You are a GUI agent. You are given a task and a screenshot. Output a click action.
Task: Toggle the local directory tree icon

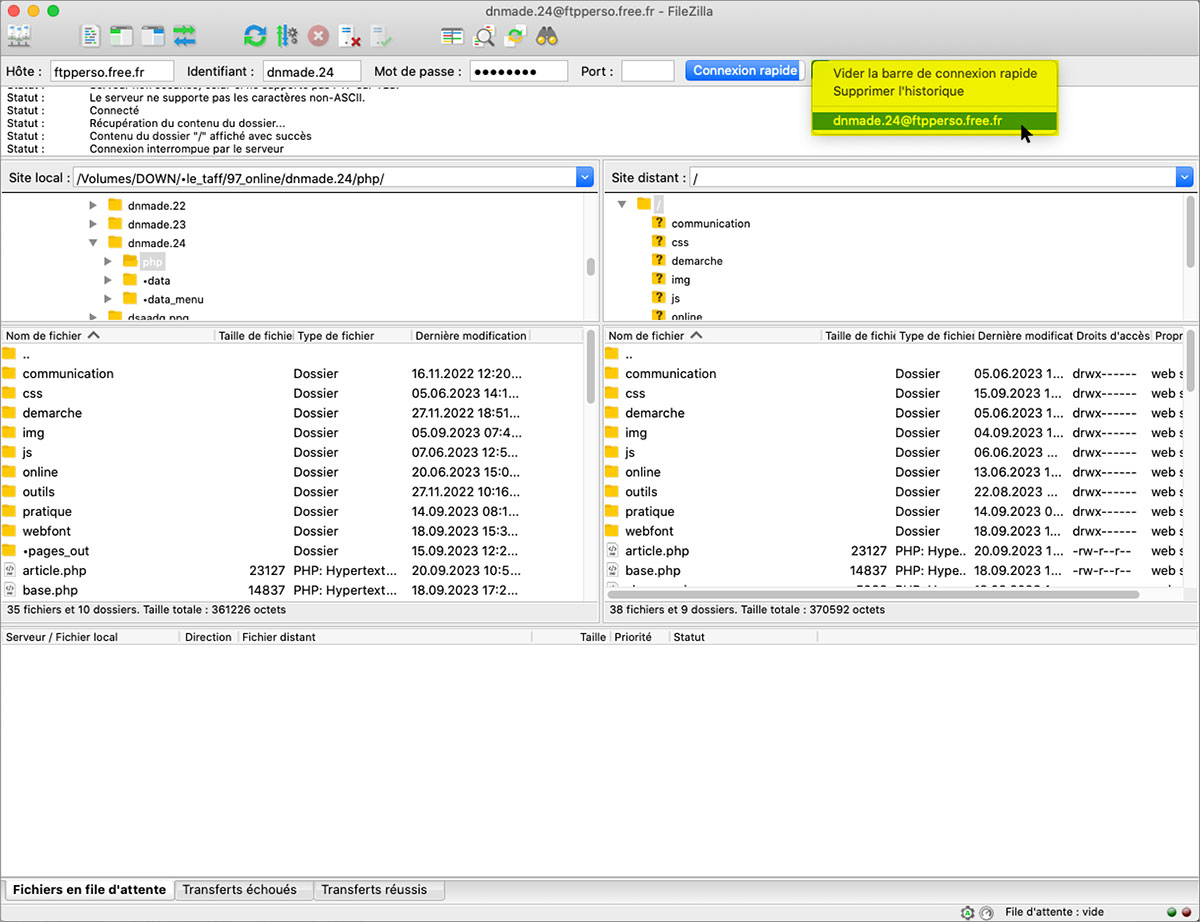pyautogui.click(x=122, y=37)
